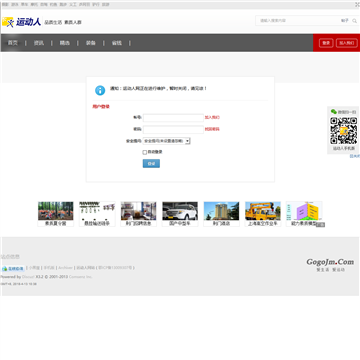Image resolution: width=360 pixels, height=360 pixels.
Task: Click the 站点信息 footer heading link
Action: [x=10, y=257]
